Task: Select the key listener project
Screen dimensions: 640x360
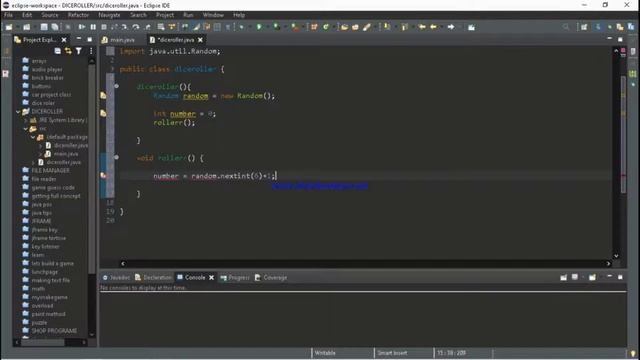Action: pos(45,247)
